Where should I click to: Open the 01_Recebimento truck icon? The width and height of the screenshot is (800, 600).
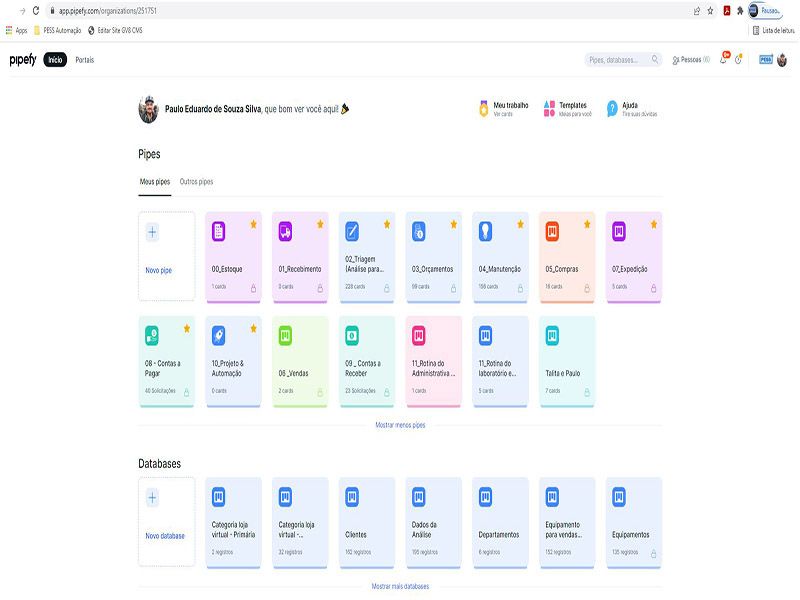point(285,231)
